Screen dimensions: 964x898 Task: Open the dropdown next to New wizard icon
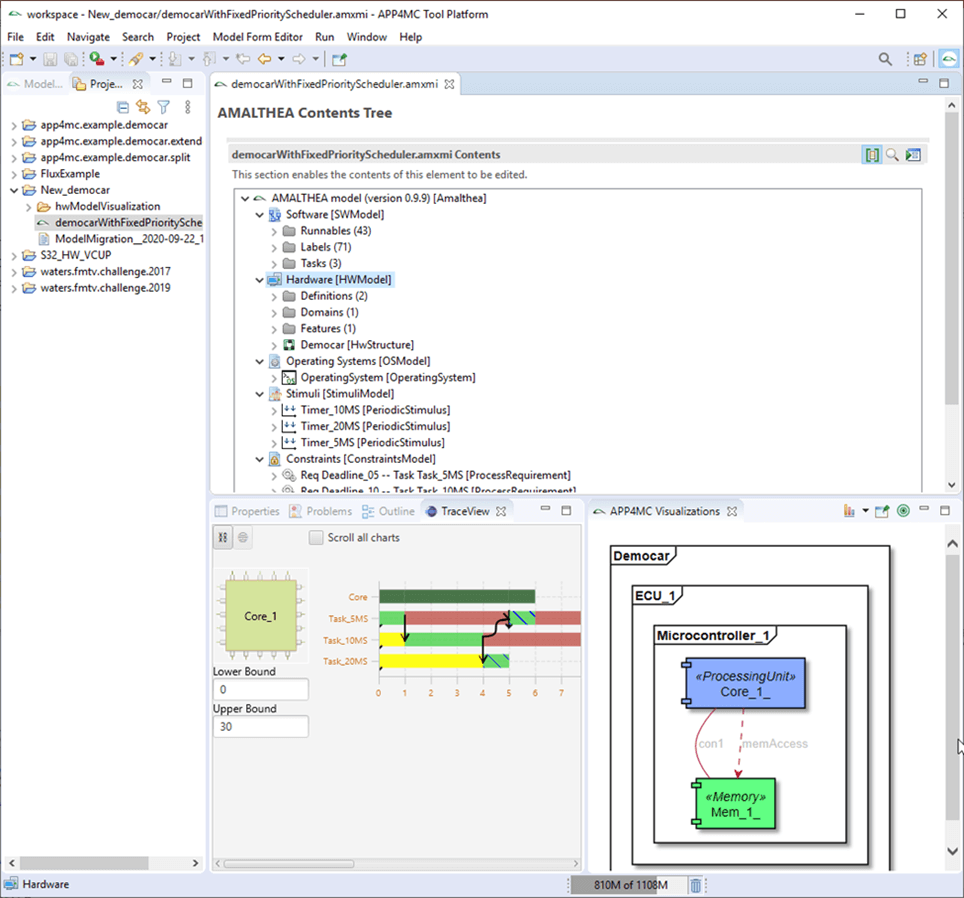point(33,59)
